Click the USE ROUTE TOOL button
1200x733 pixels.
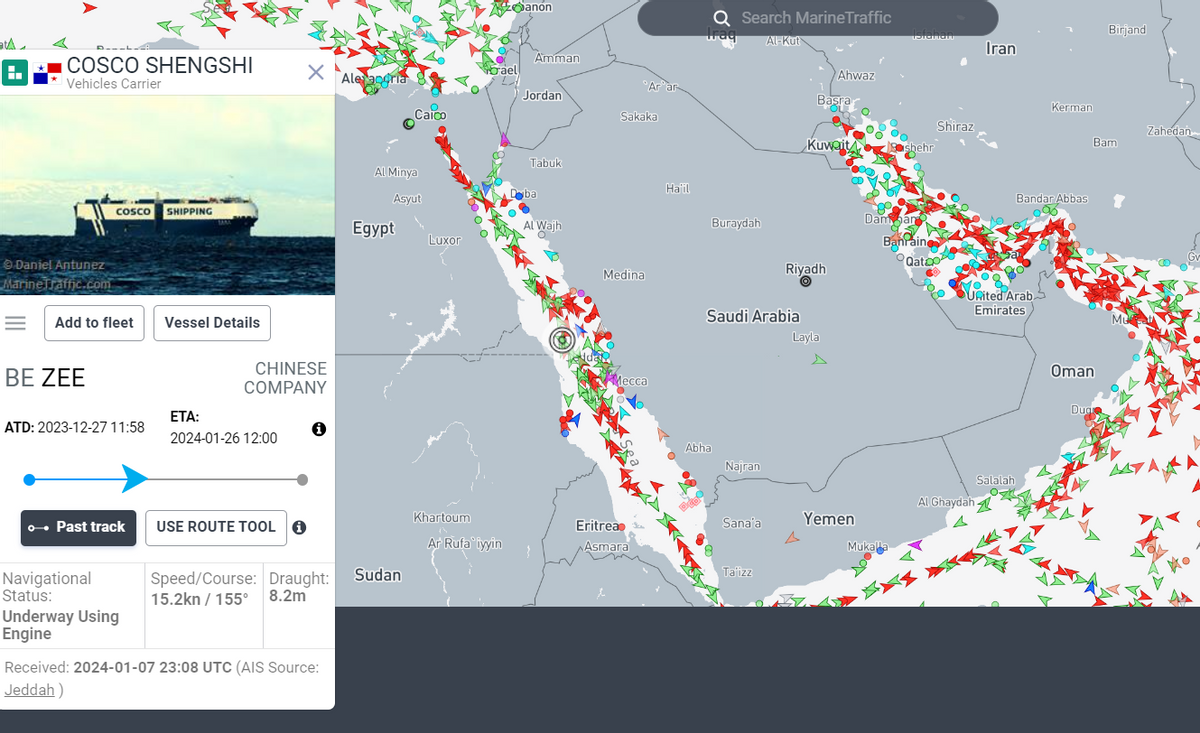(216, 527)
